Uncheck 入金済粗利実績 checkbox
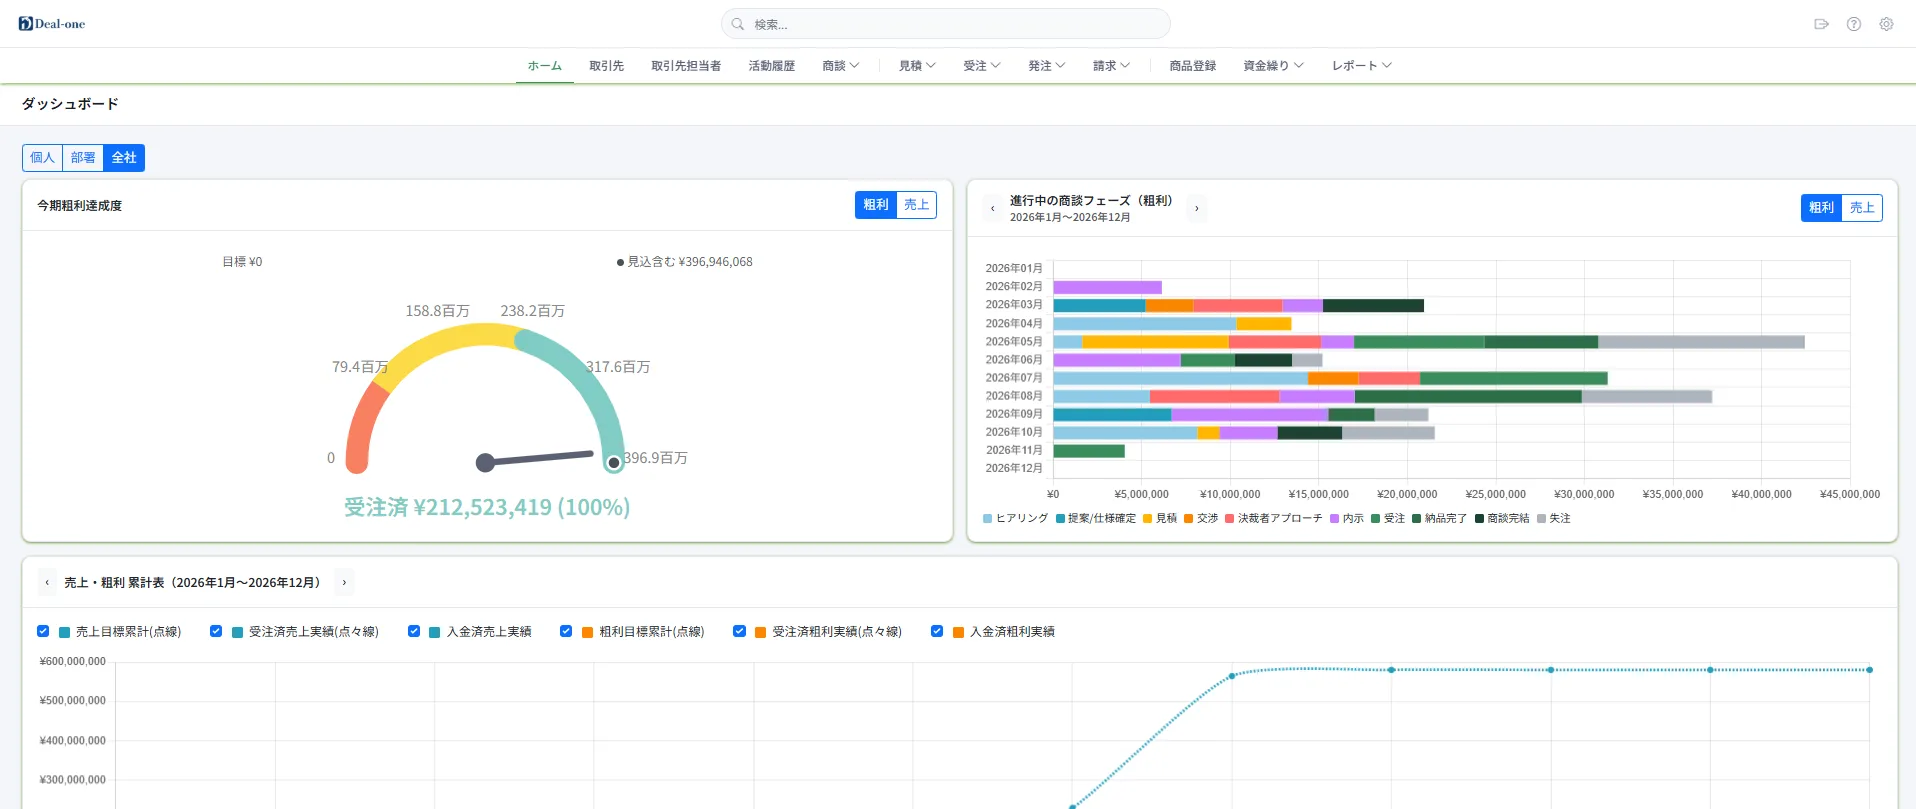The width and height of the screenshot is (1916, 809). (937, 631)
